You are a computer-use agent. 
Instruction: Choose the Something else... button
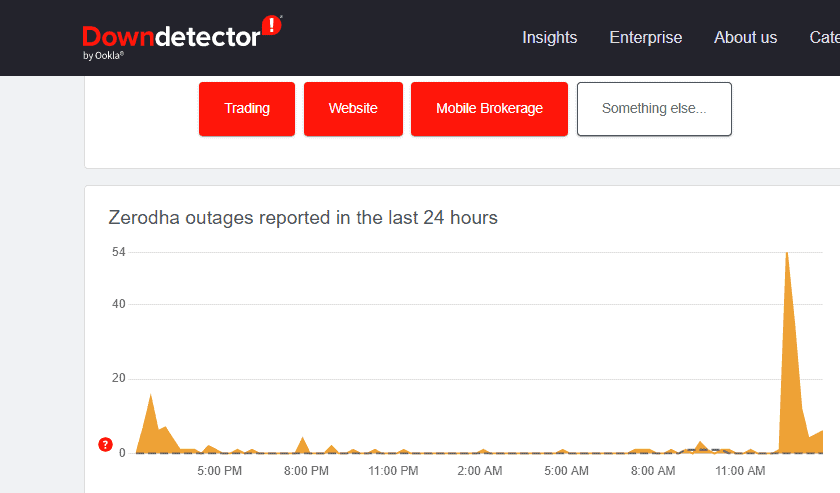654,109
